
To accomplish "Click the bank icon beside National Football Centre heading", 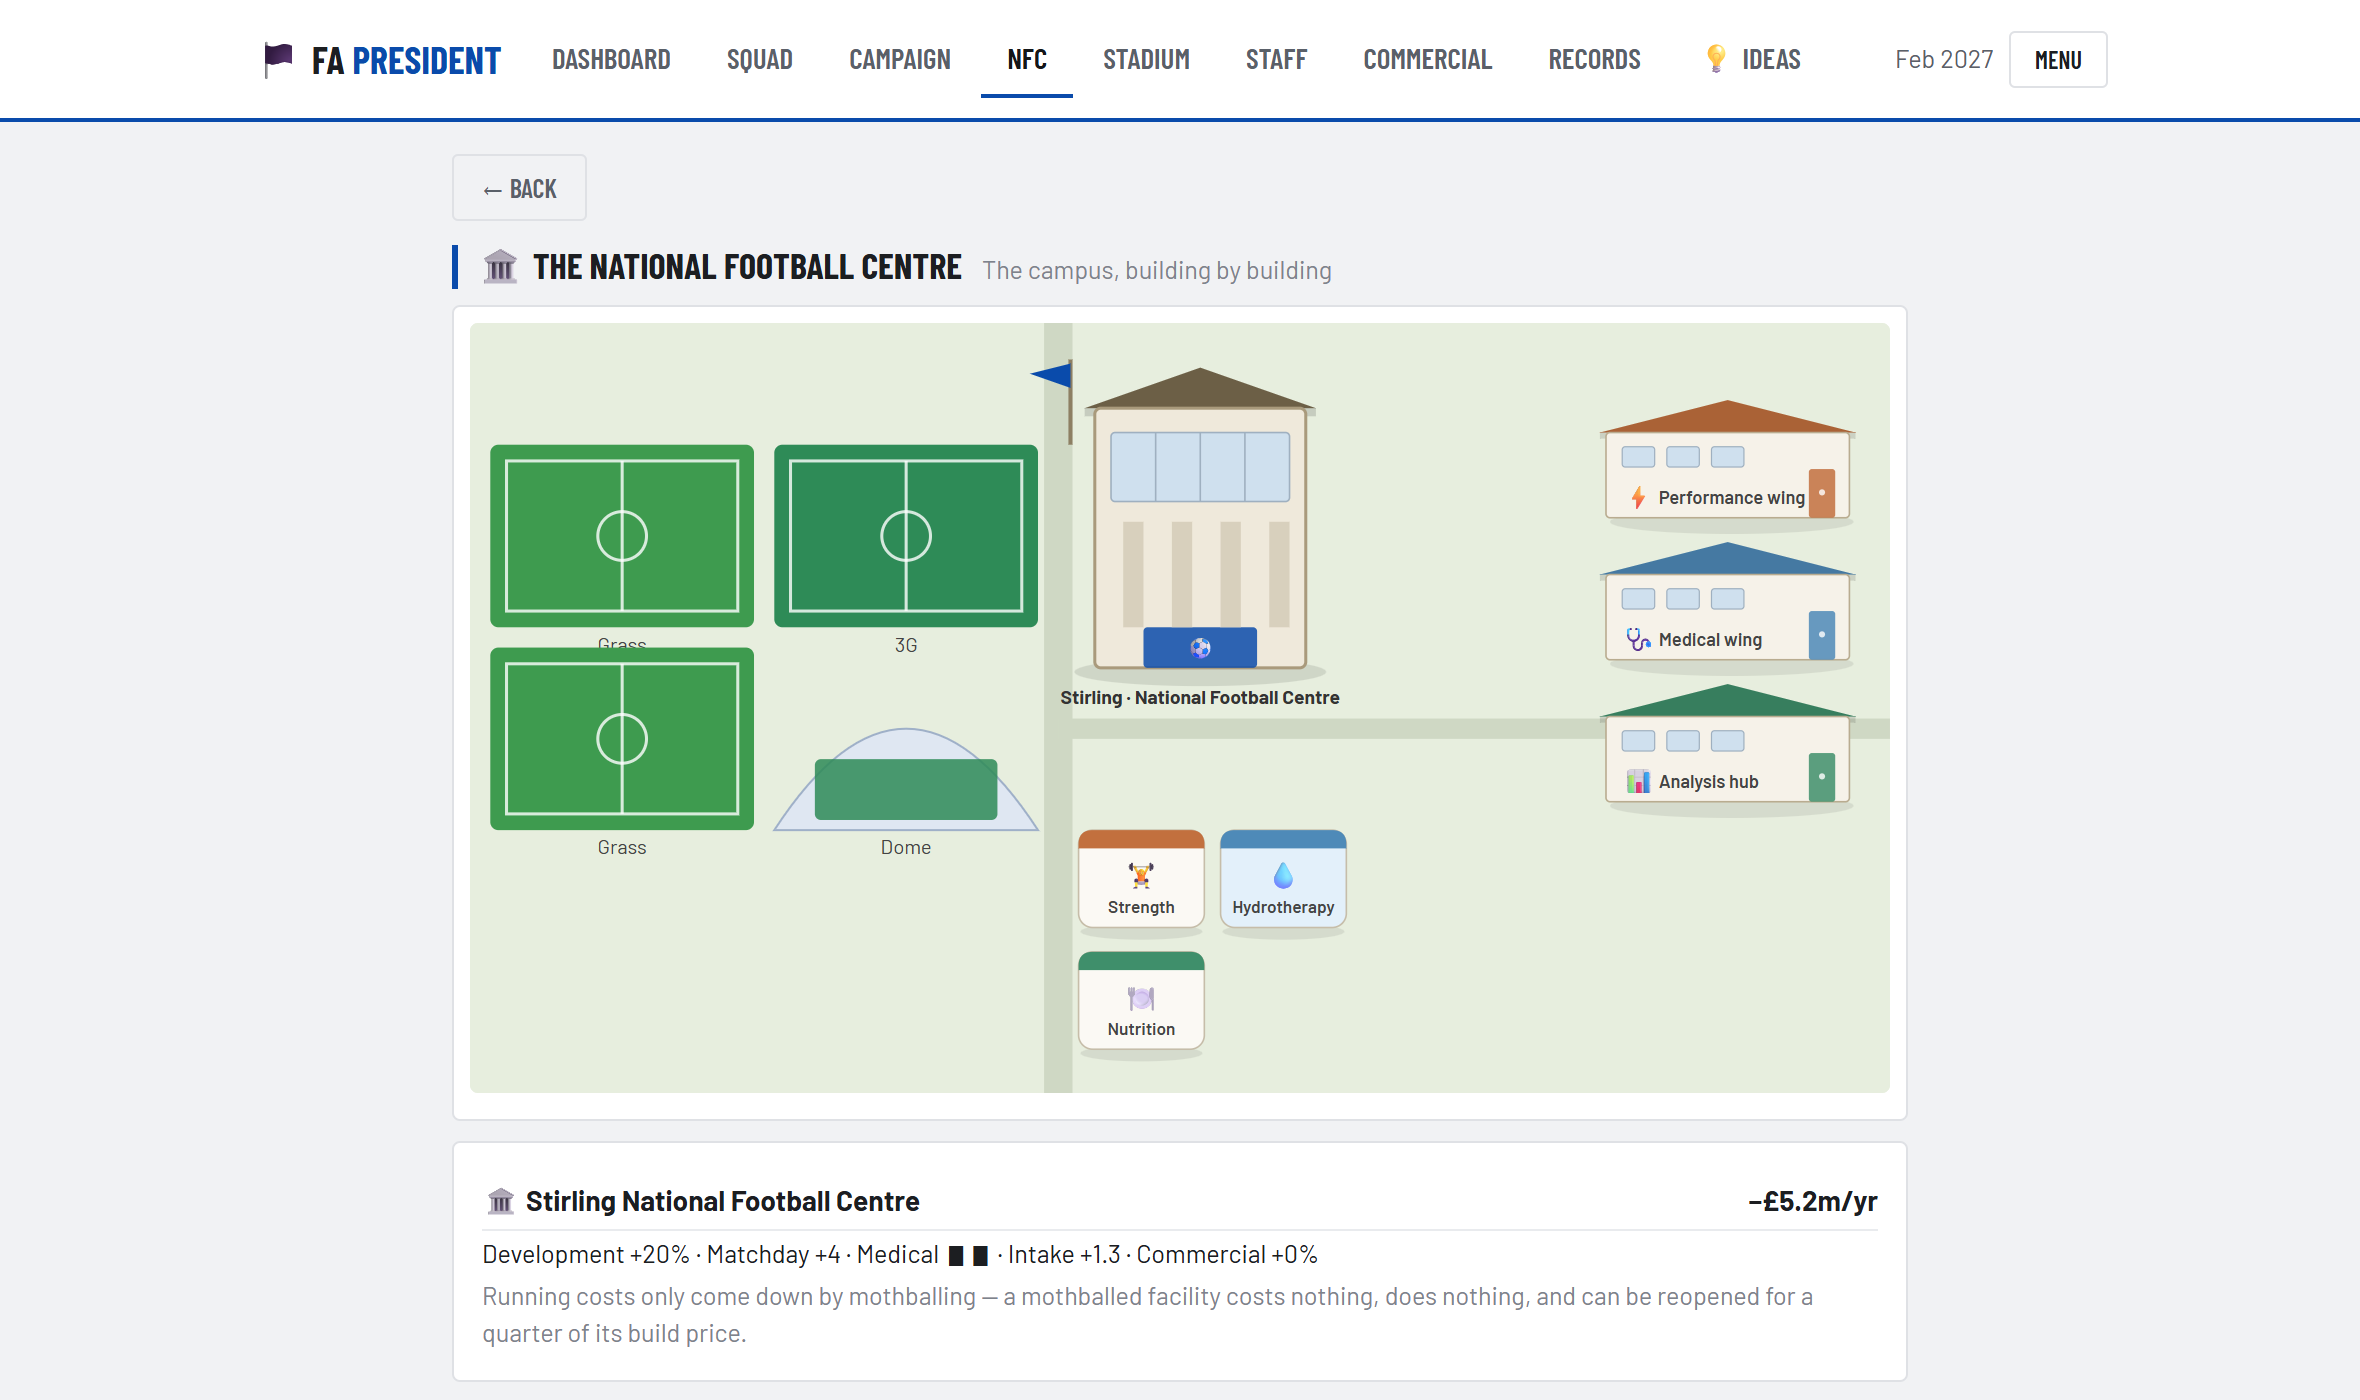I will [500, 267].
